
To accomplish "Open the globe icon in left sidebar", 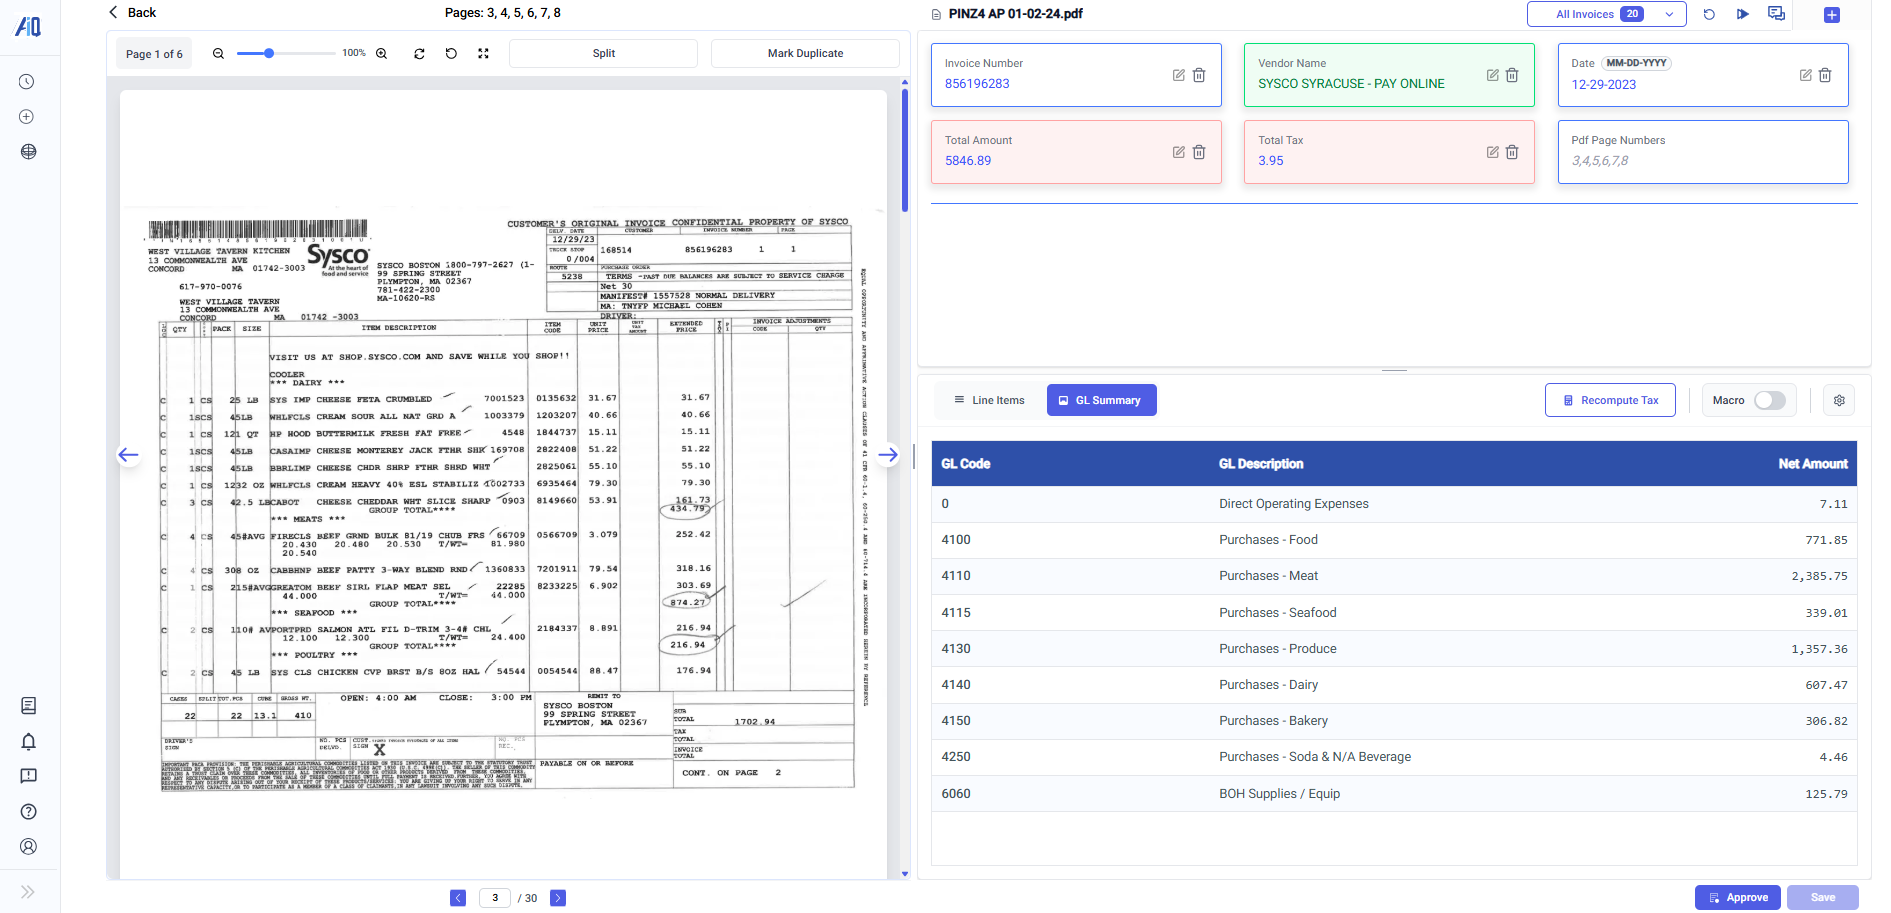I will tap(28, 152).
